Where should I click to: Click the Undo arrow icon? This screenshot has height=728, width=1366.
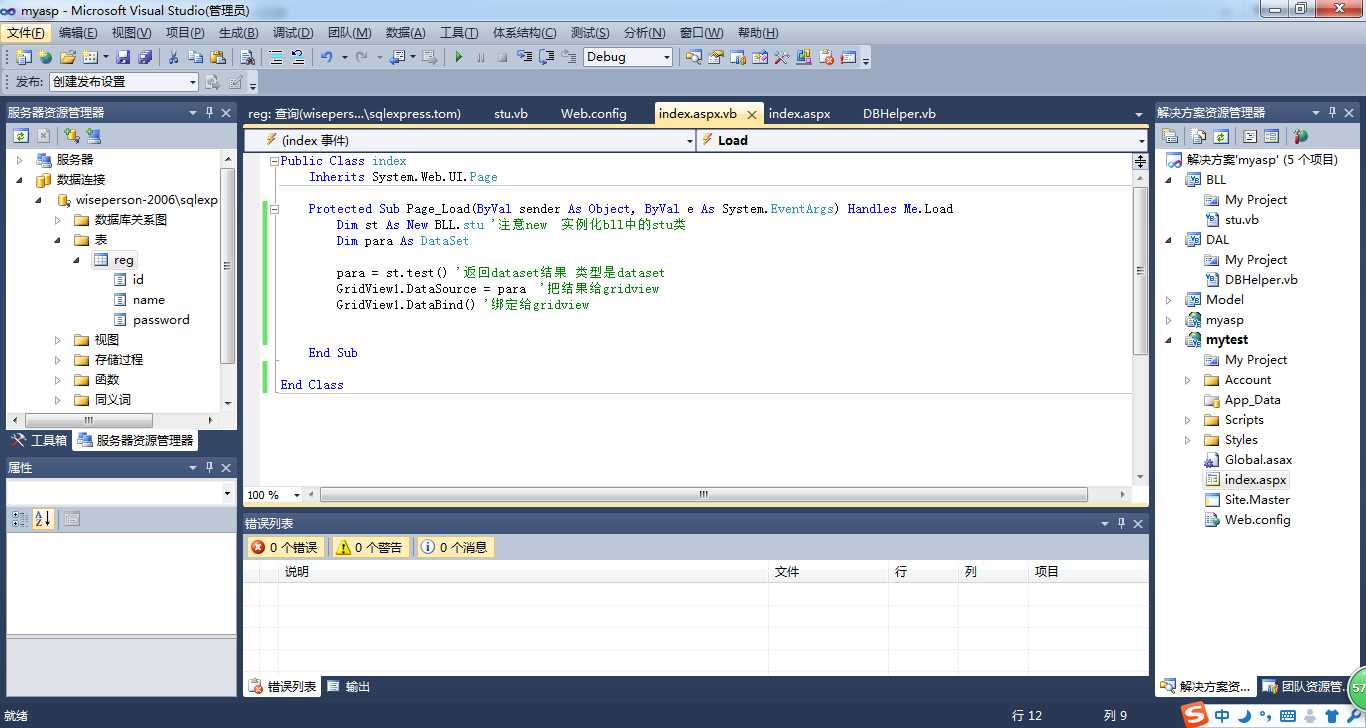click(326, 57)
